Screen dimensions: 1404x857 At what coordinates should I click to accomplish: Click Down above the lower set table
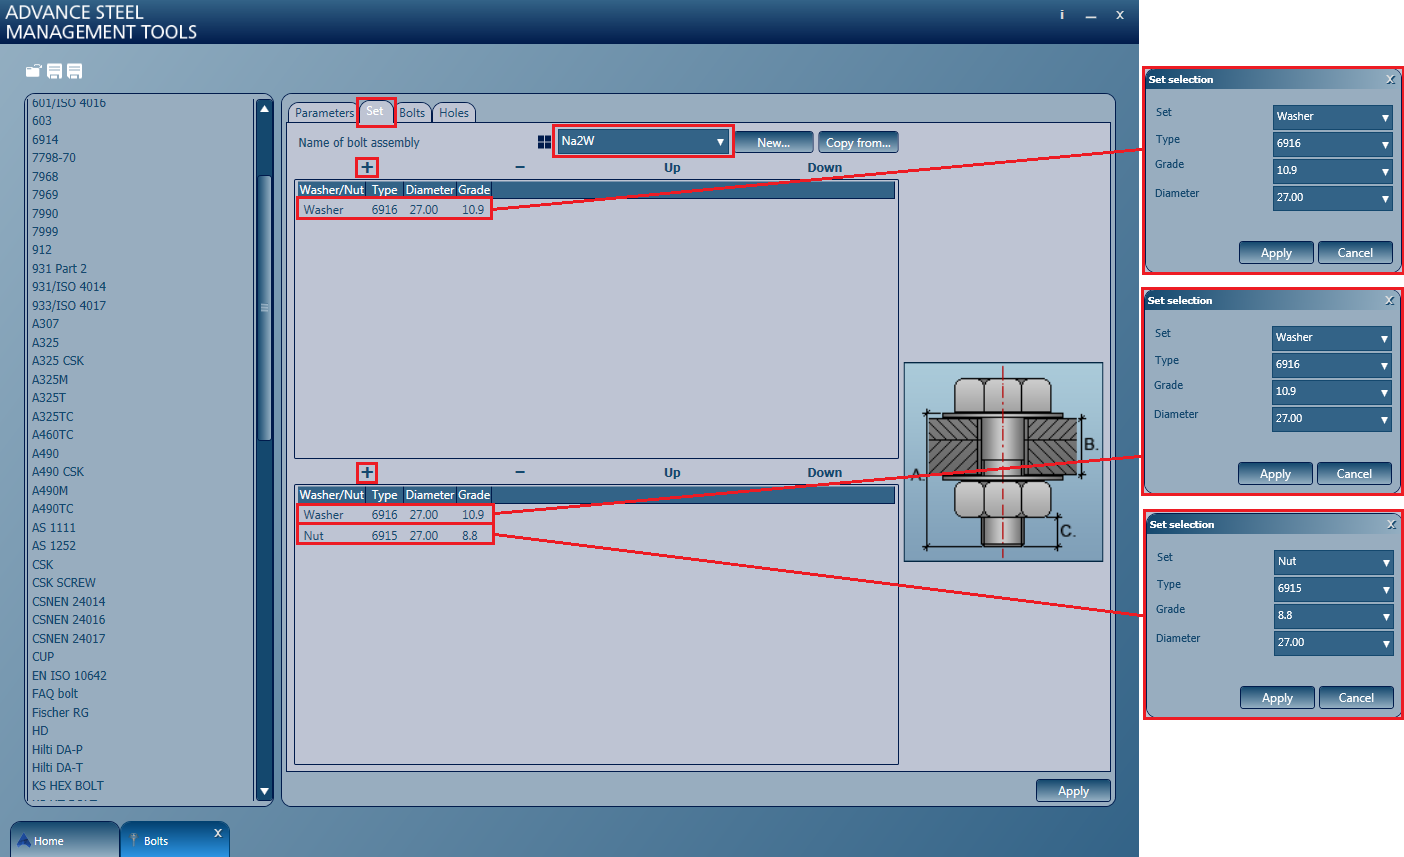click(825, 473)
